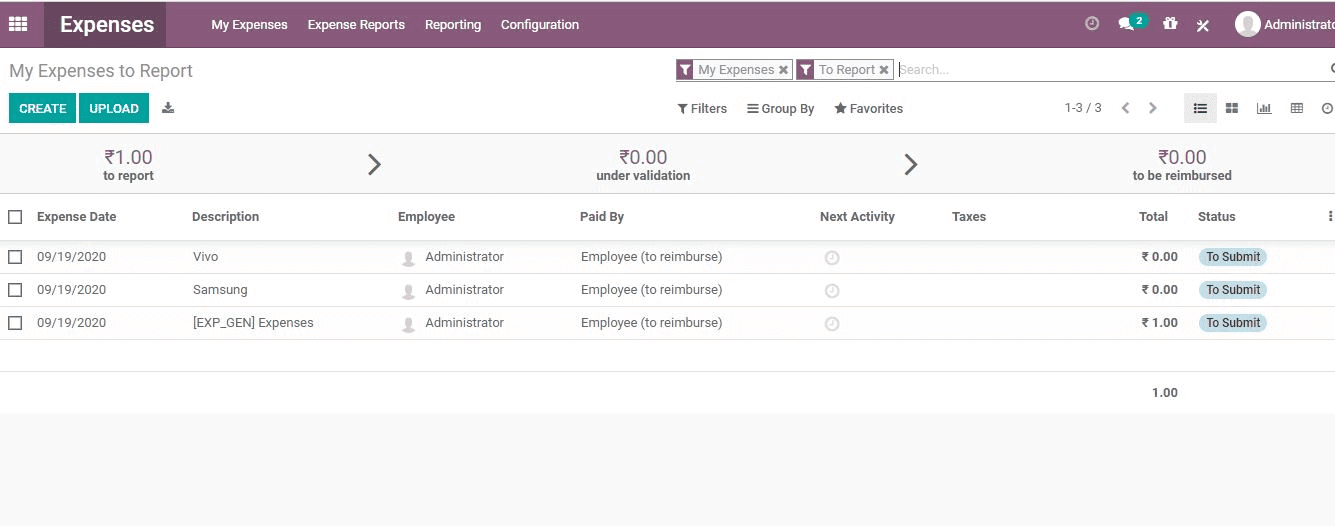Click the Samsung row activity clock icon
Screen dimensions: 1335x526
[x=832, y=291]
